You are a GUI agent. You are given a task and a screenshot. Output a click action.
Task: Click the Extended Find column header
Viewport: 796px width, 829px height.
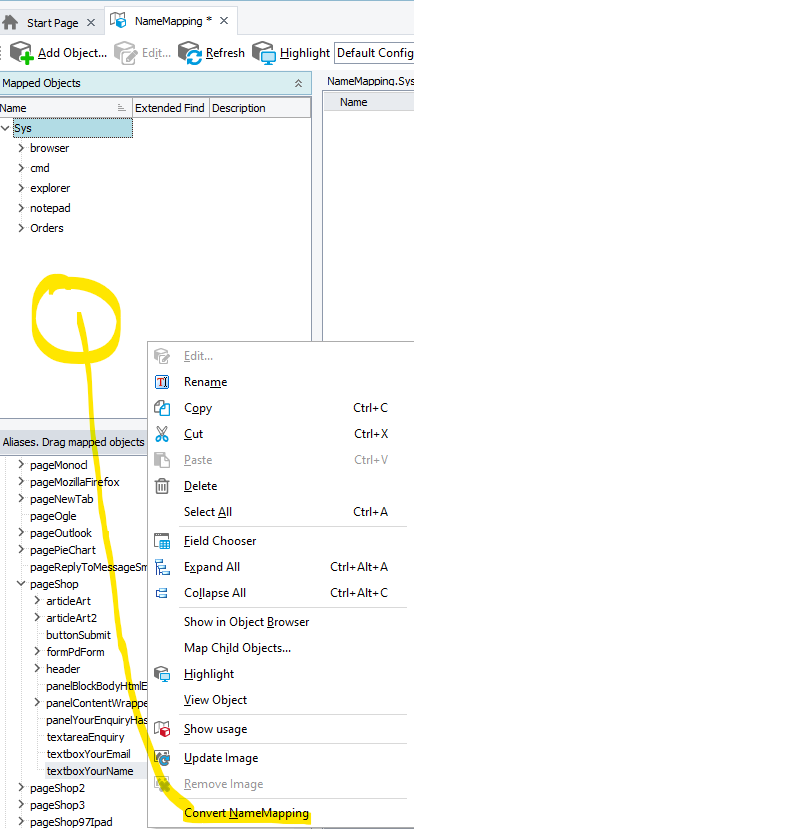pyautogui.click(x=171, y=108)
